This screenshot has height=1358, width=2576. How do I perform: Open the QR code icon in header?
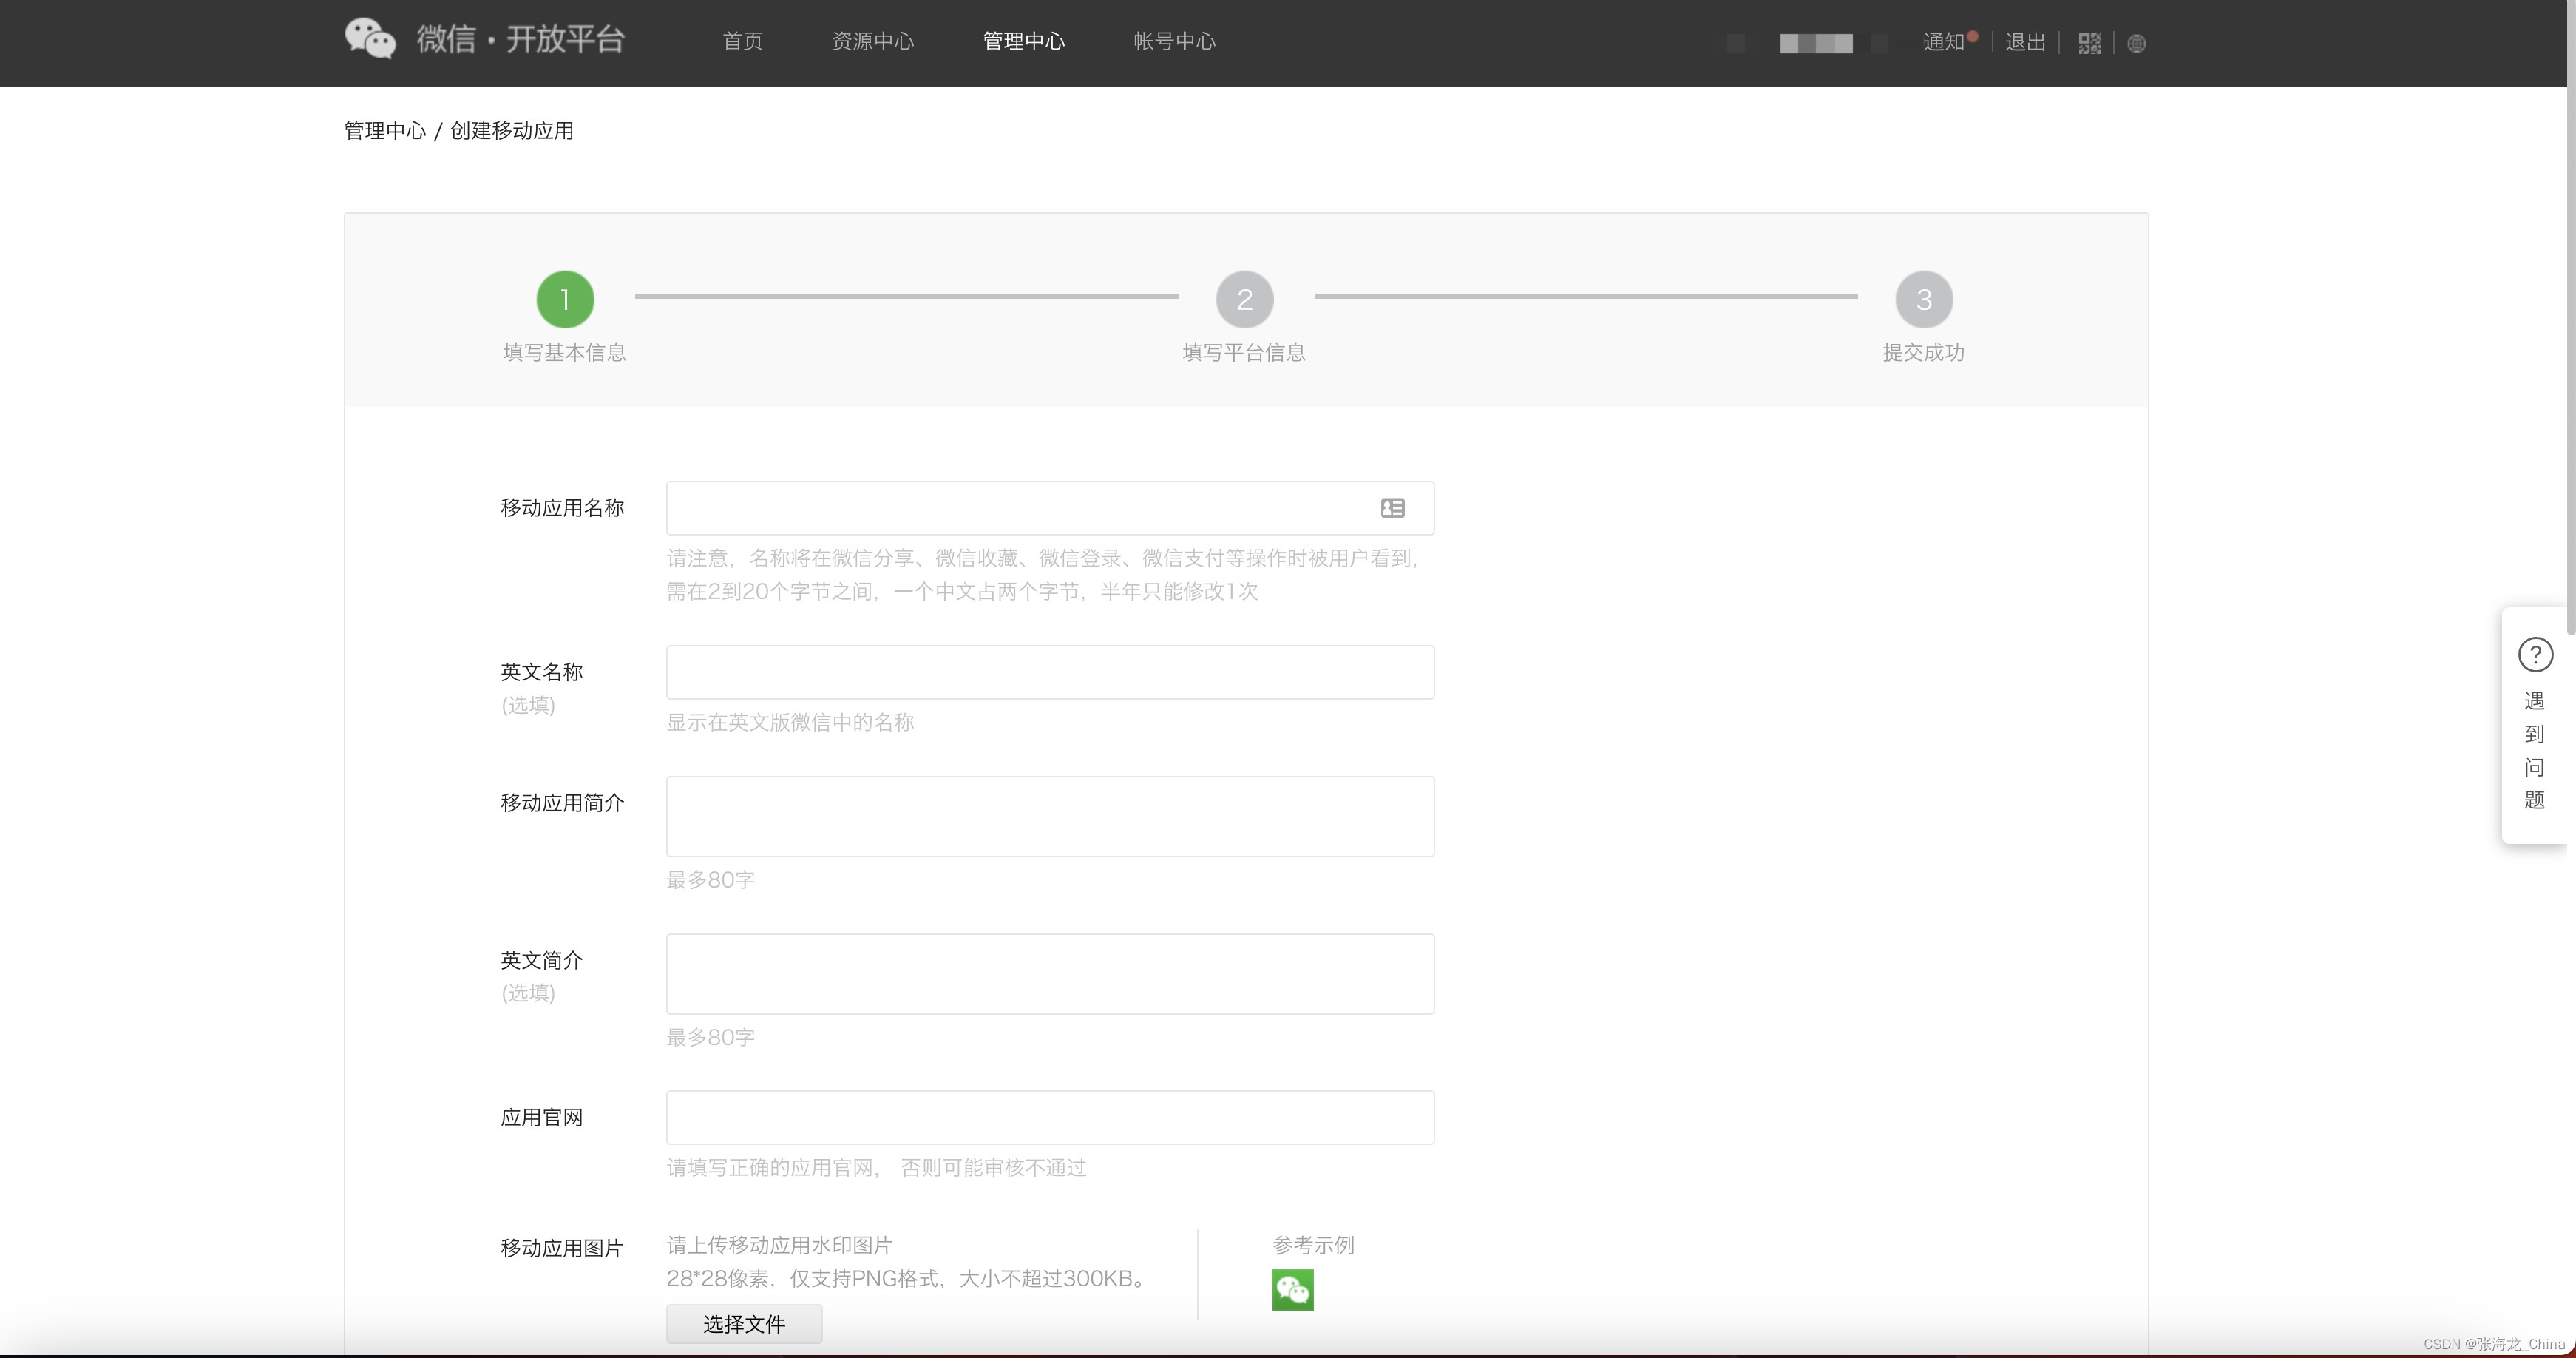pyautogui.click(x=2089, y=43)
